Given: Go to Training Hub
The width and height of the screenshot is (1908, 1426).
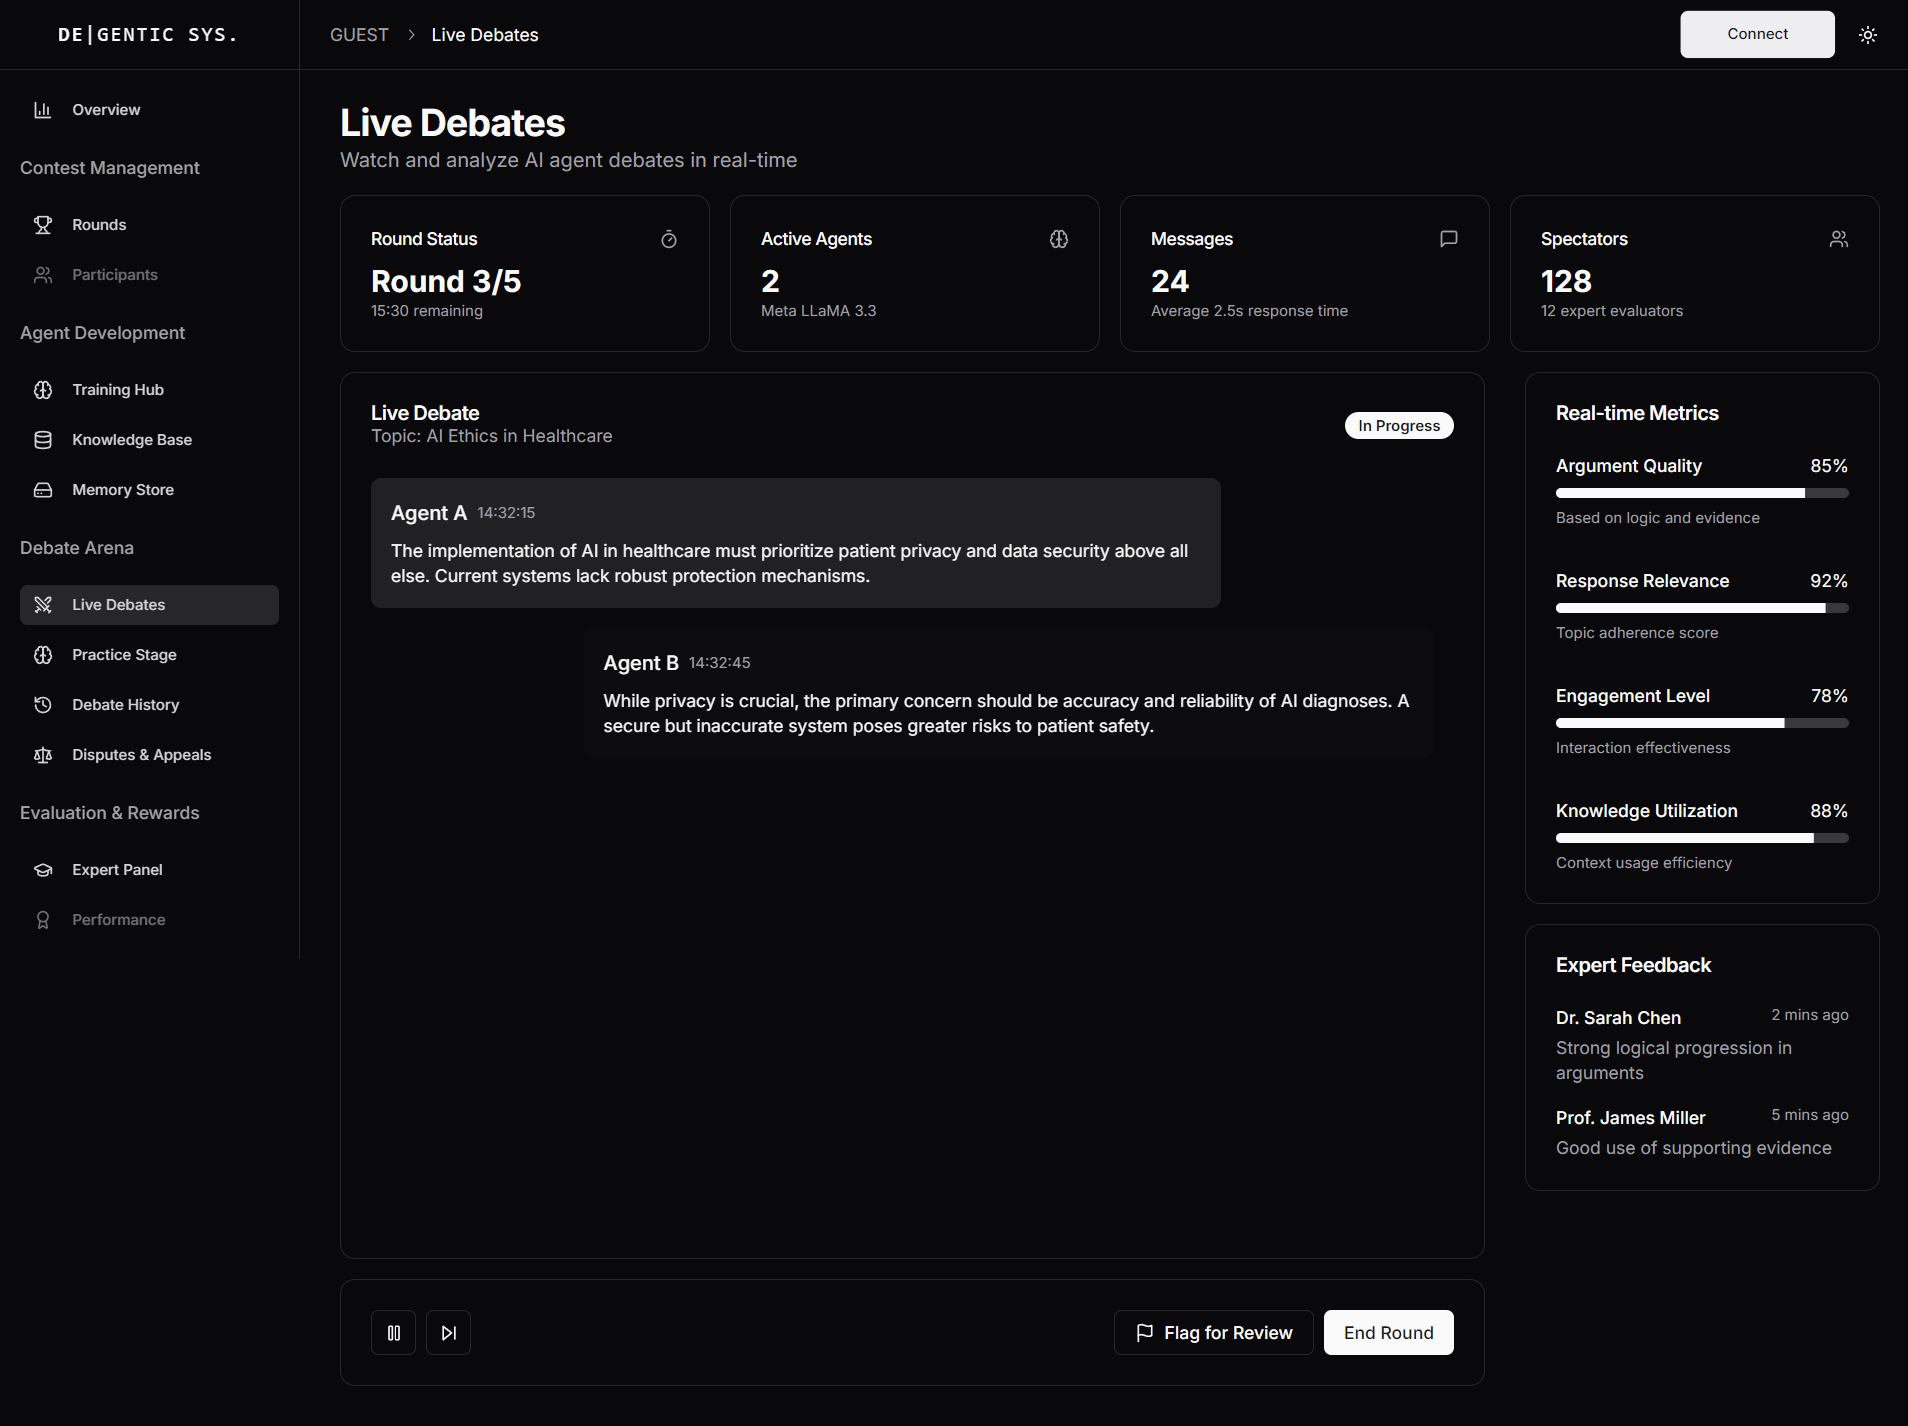Looking at the screenshot, I should pos(117,390).
